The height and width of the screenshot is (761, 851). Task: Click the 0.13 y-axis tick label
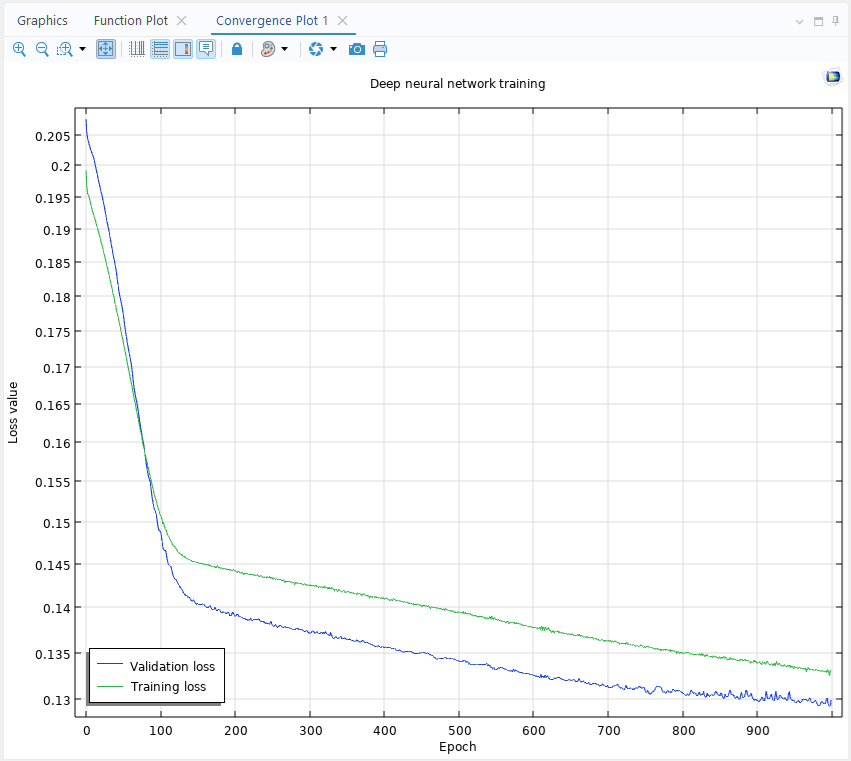click(x=56, y=700)
